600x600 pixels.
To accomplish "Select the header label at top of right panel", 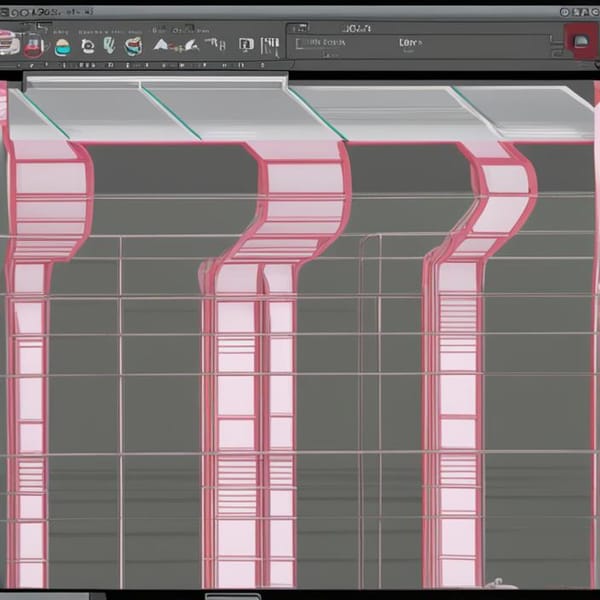I will pyautogui.click(x=355, y=28).
